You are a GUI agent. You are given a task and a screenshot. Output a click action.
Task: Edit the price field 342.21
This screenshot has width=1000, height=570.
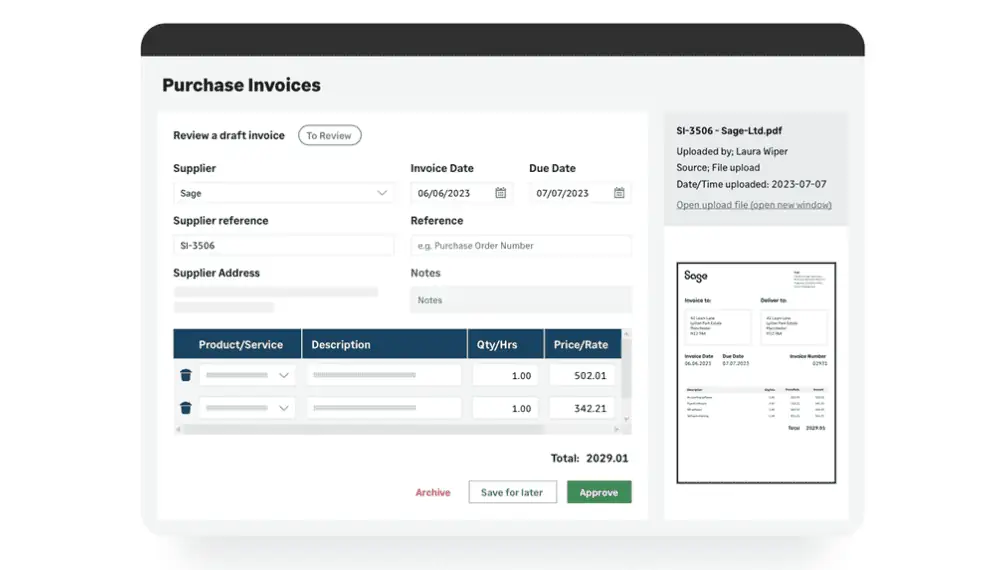point(582,407)
